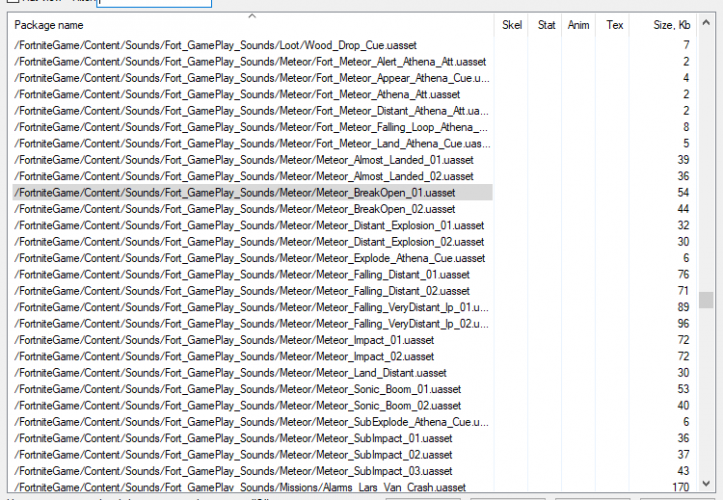This screenshot has width=723, height=500.
Task: Sort list by Package name column
Action: pos(250,24)
